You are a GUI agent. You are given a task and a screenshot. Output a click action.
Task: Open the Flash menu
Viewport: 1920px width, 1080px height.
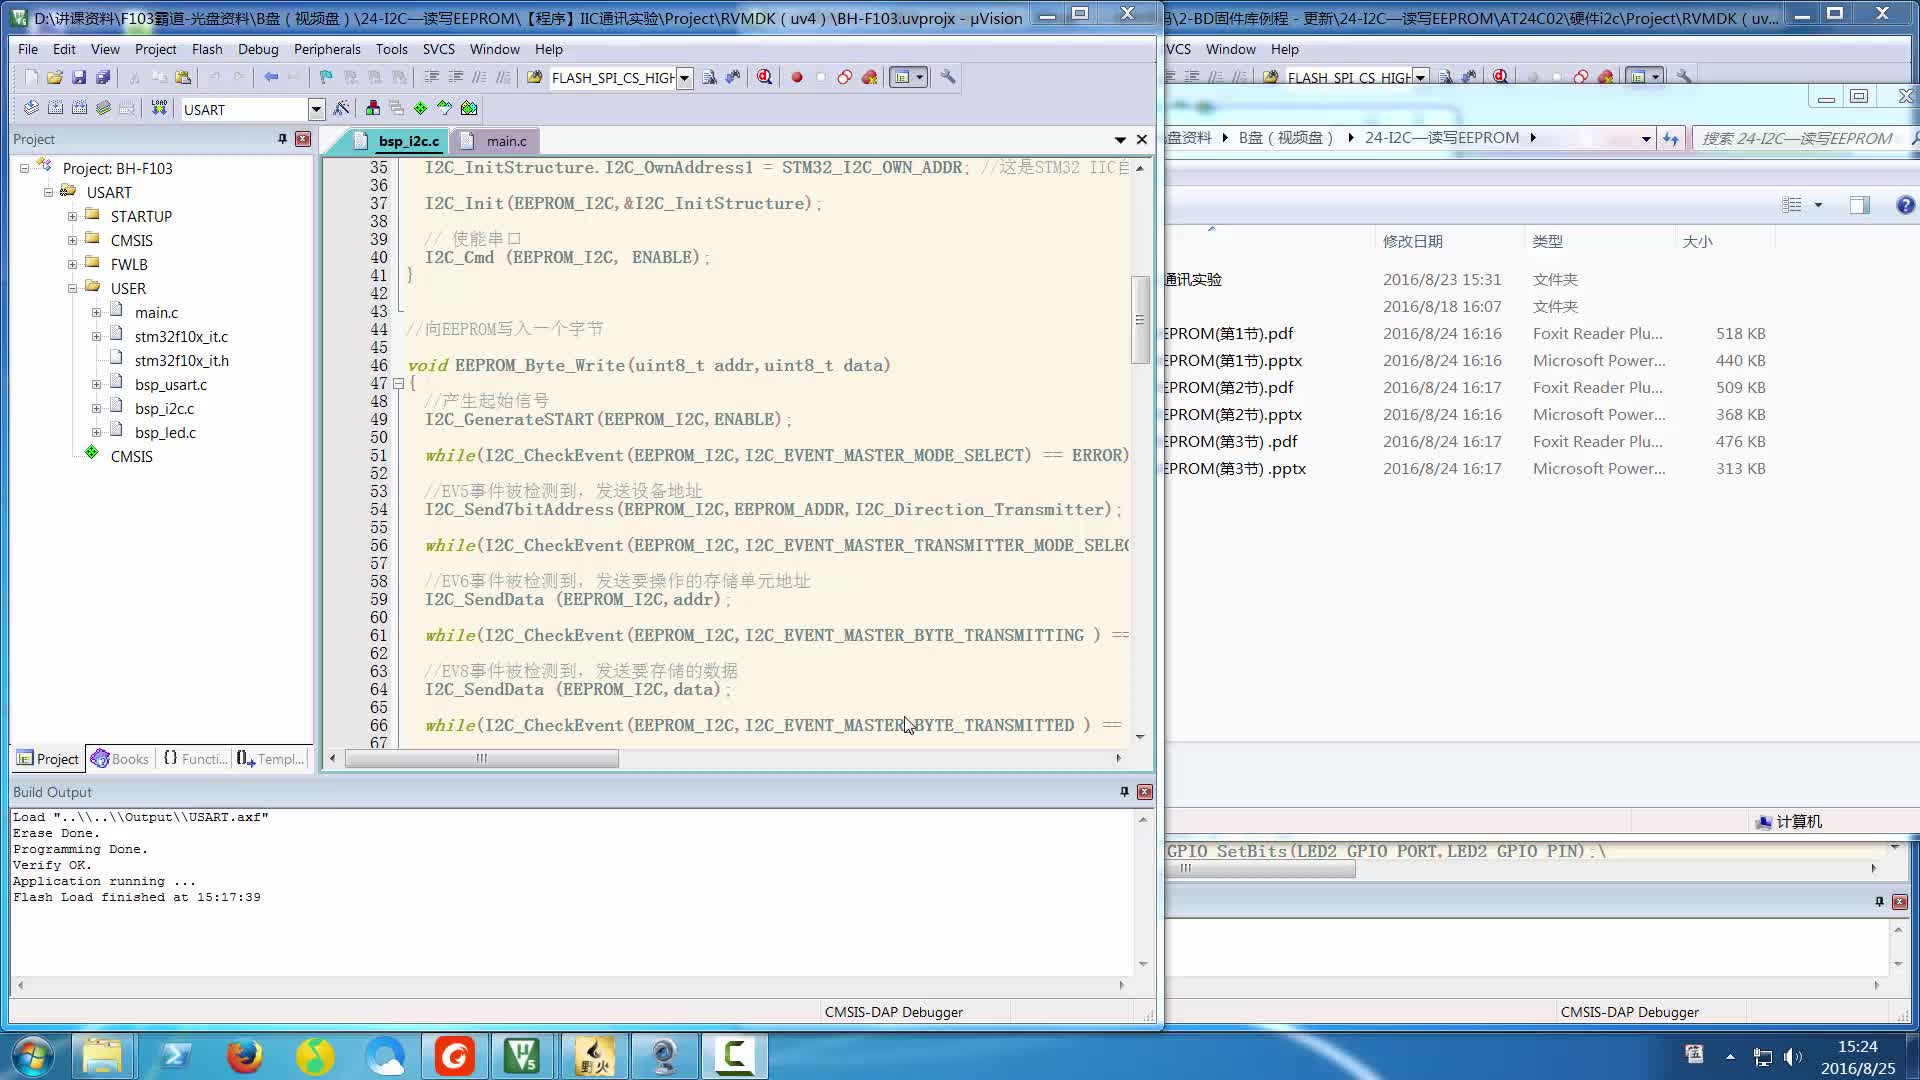(x=207, y=49)
